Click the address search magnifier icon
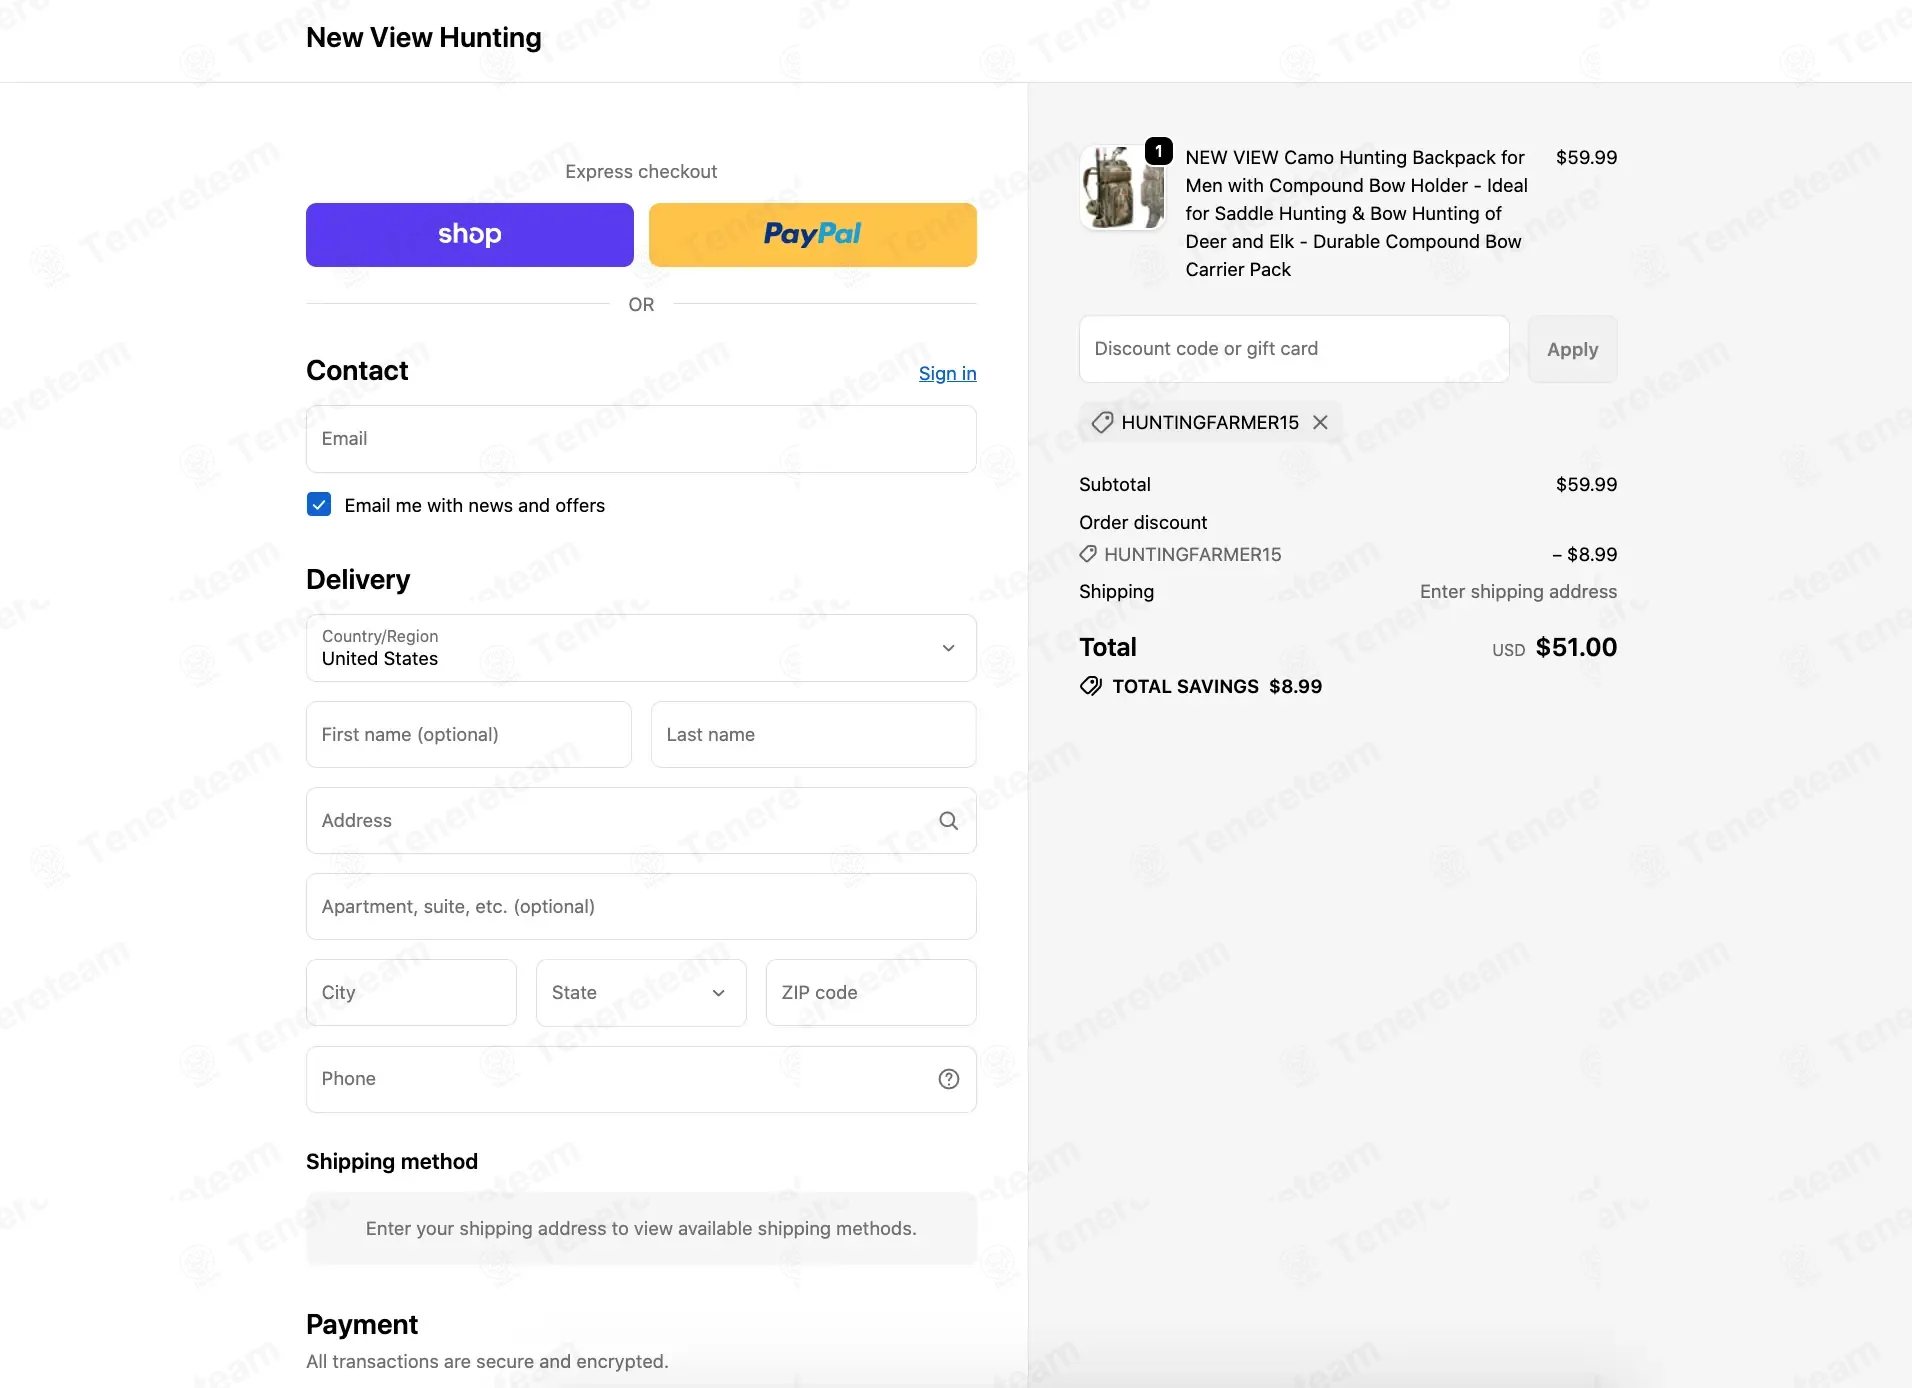The image size is (1912, 1388). pos(948,821)
